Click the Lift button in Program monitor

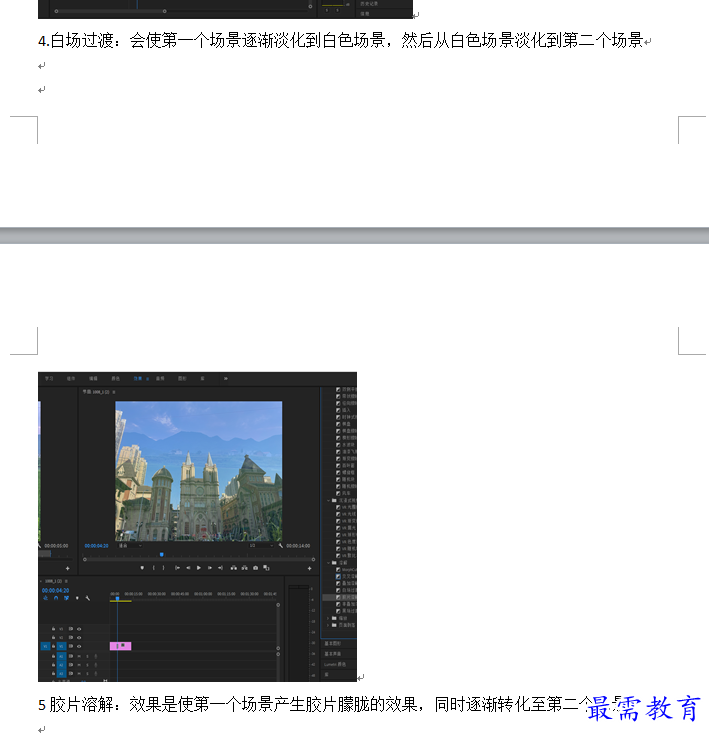pyautogui.click(x=234, y=568)
